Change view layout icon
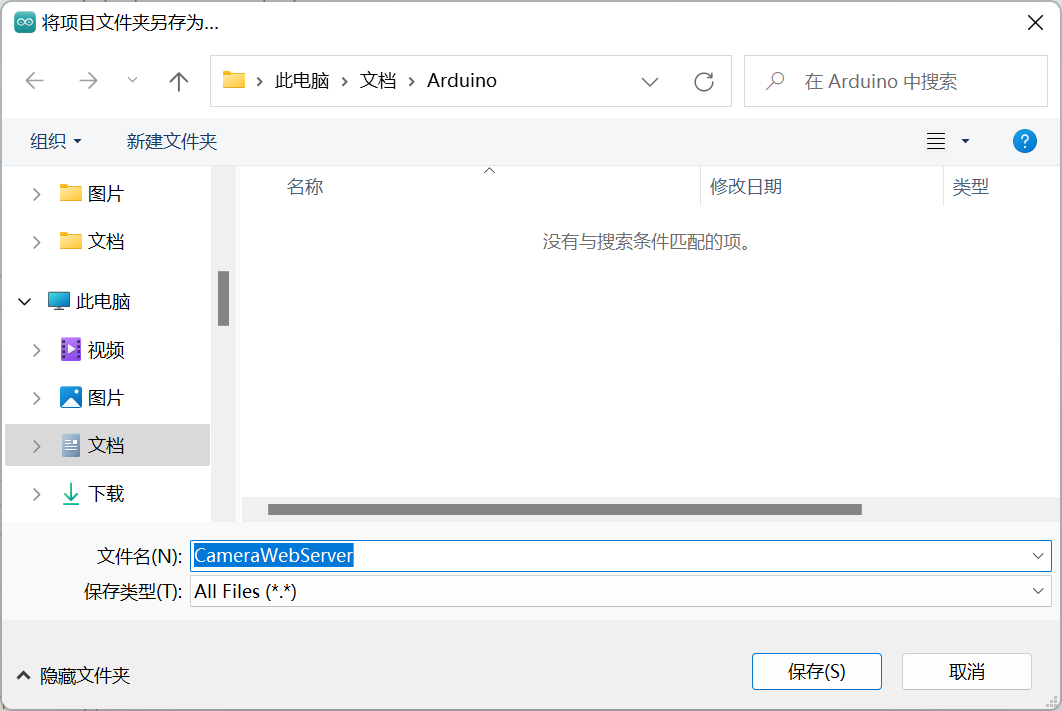Viewport: 1062px width, 711px height. 936,141
